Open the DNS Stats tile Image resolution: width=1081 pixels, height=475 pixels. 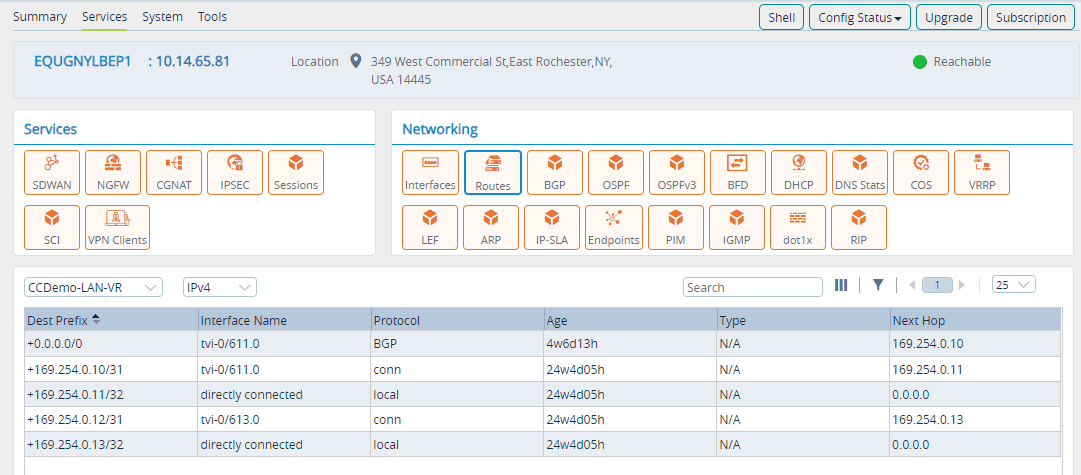[x=860, y=172]
